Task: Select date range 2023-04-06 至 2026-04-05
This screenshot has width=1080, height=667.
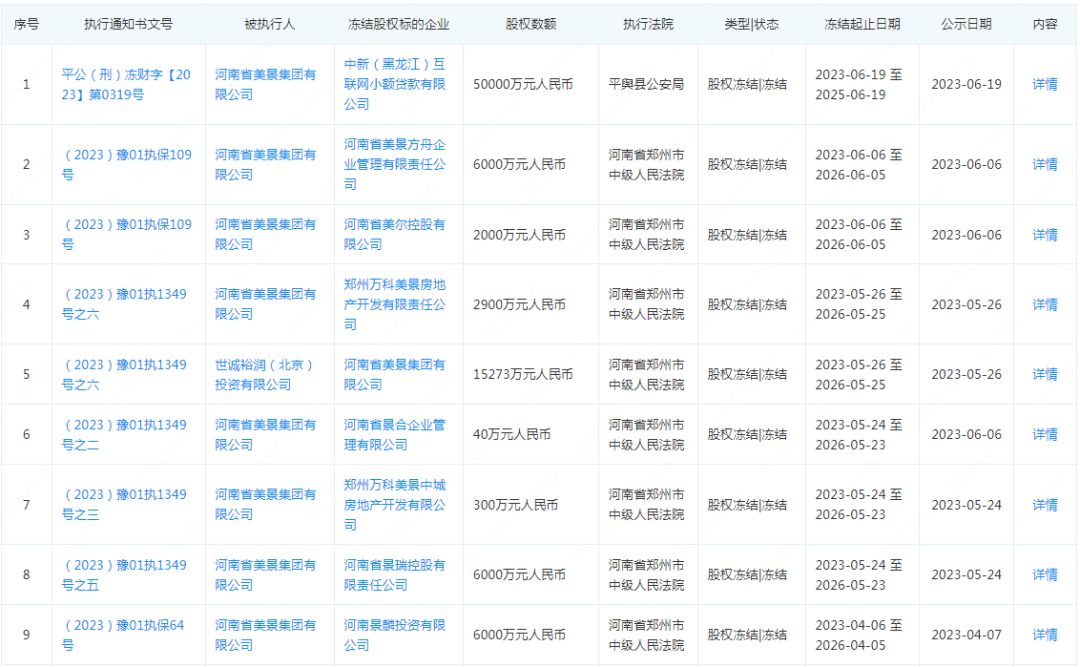Action: pyautogui.click(x=859, y=635)
